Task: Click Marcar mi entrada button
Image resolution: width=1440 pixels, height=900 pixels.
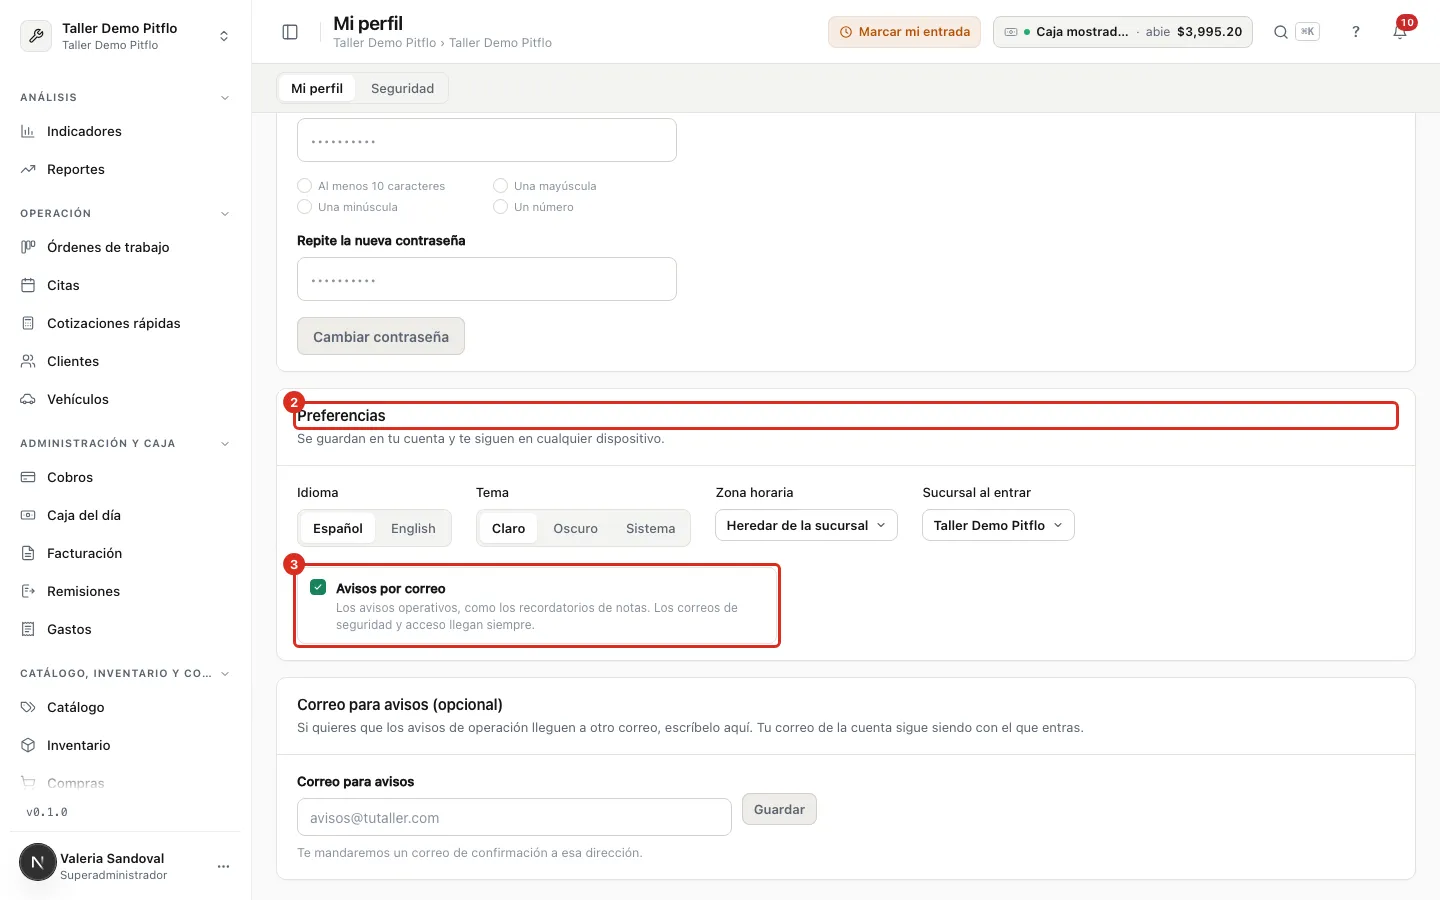Action: [904, 32]
